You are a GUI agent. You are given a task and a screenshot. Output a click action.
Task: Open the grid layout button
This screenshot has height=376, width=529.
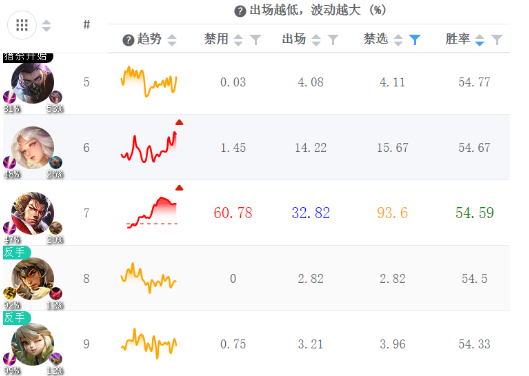22,25
